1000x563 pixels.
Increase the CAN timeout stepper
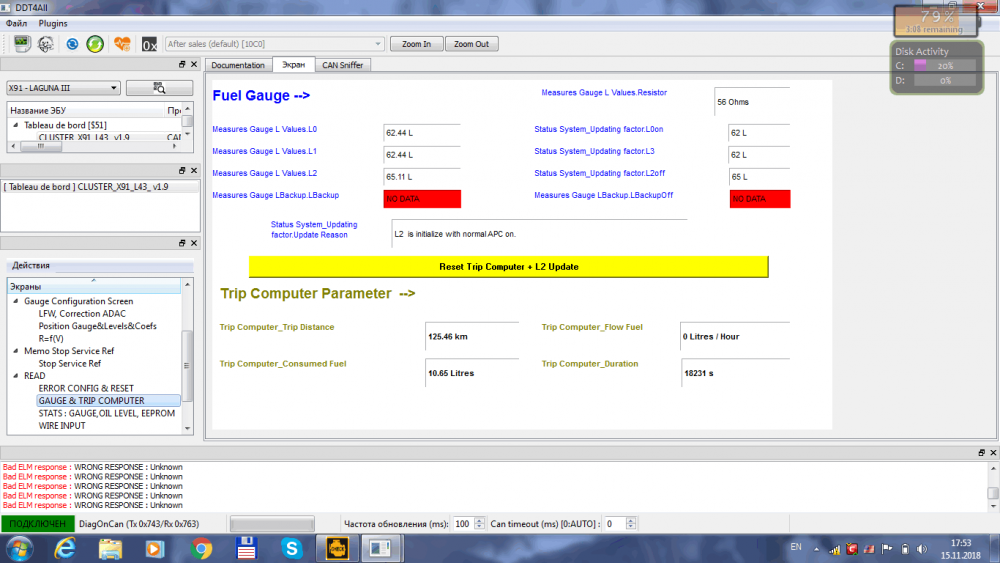pos(631,520)
